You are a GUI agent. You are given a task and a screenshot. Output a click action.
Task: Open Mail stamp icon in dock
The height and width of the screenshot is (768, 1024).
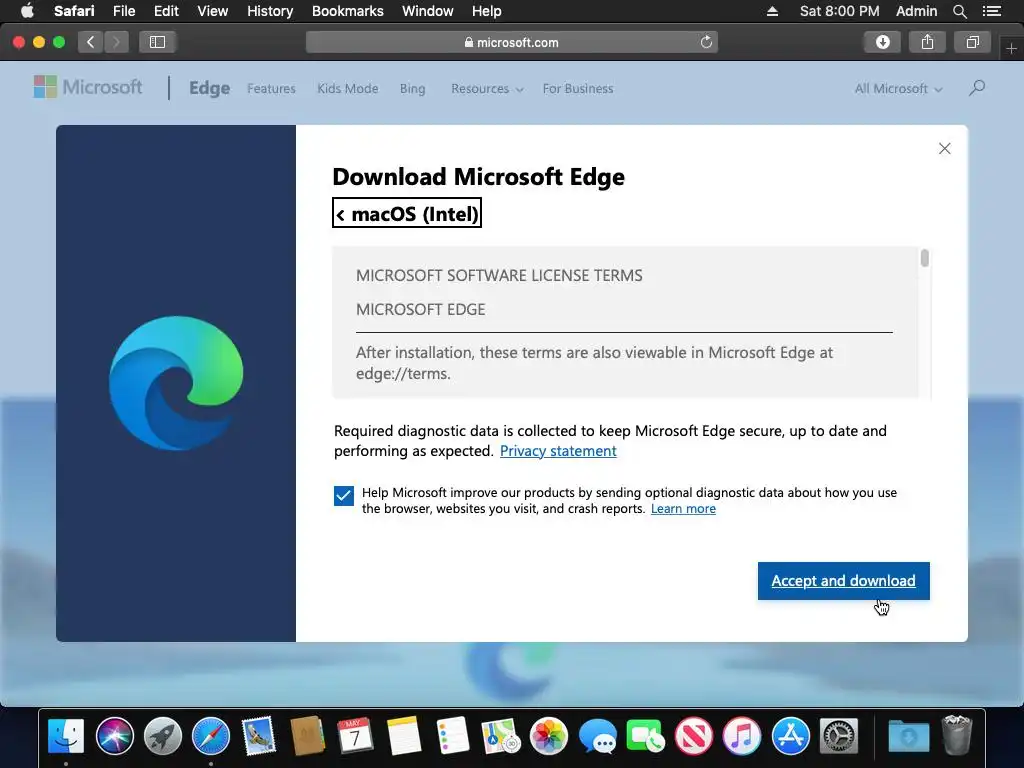tap(259, 735)
